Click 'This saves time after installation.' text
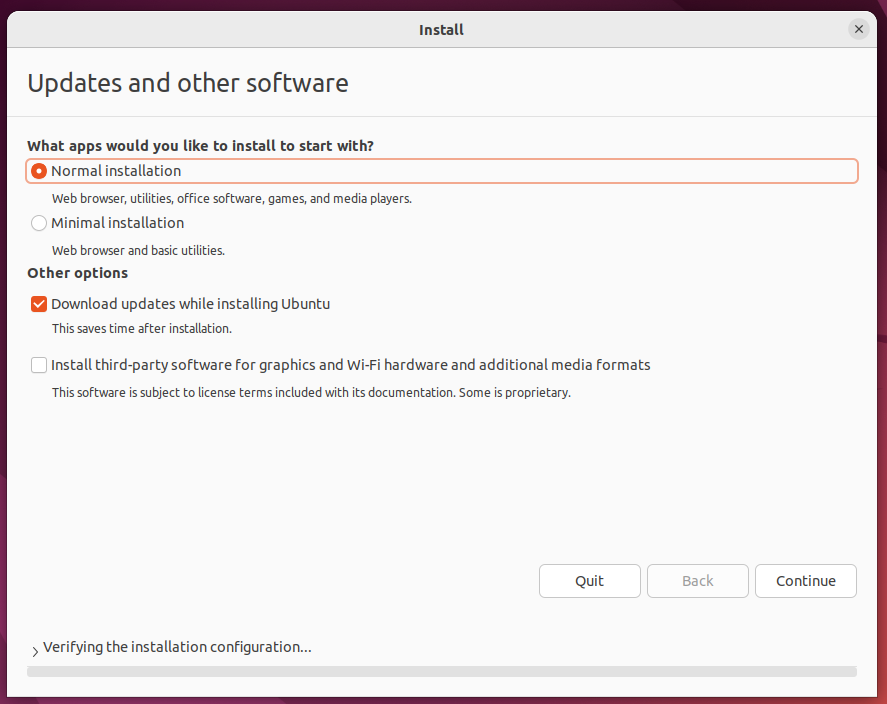The width and height of the screenshot is (887, 704). 142,329
